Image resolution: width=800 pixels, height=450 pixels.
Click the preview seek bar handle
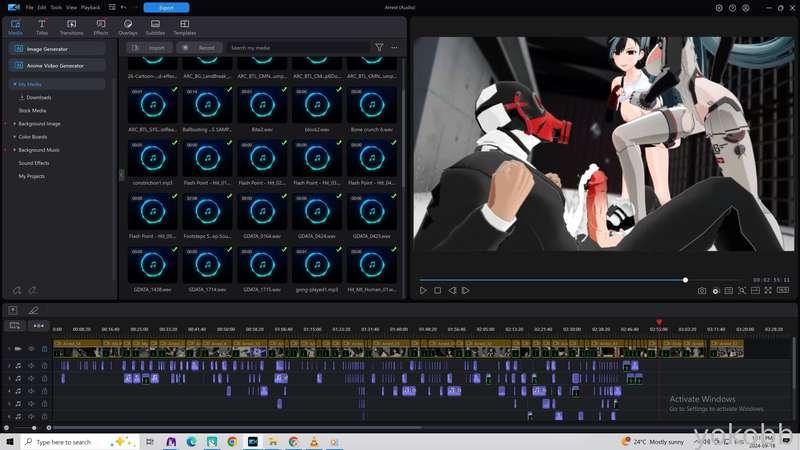pos(685,280)
